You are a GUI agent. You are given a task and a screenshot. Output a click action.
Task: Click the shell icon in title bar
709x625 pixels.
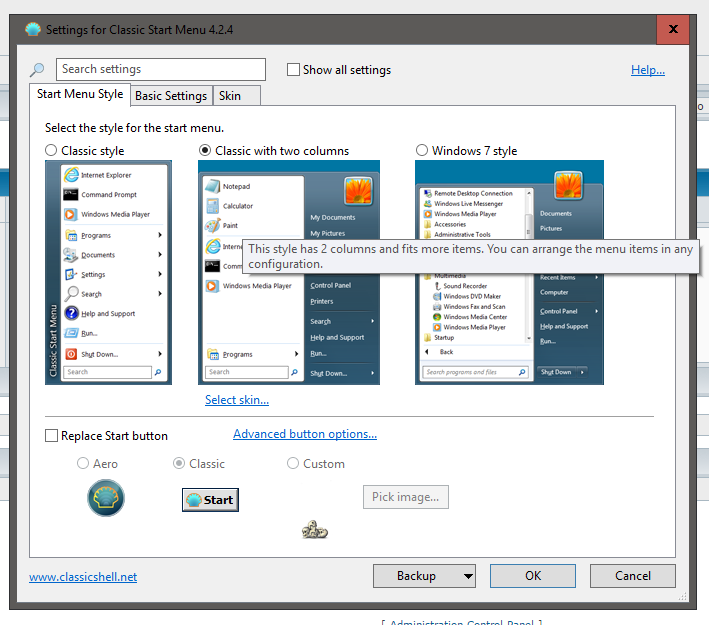[x=33, y=29]
